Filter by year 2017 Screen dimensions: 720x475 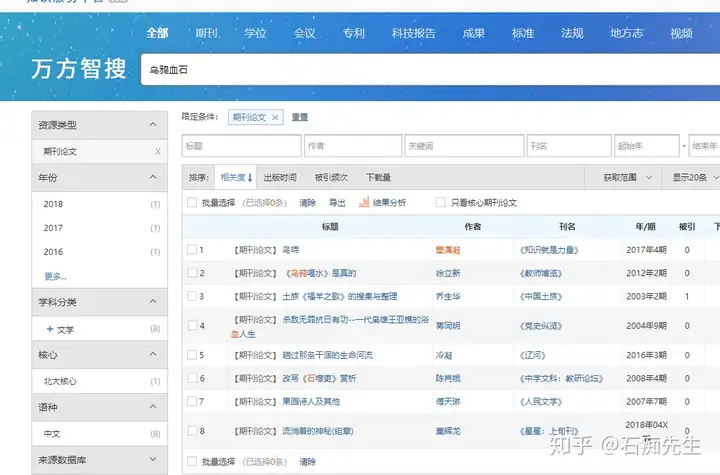[53, 228]
